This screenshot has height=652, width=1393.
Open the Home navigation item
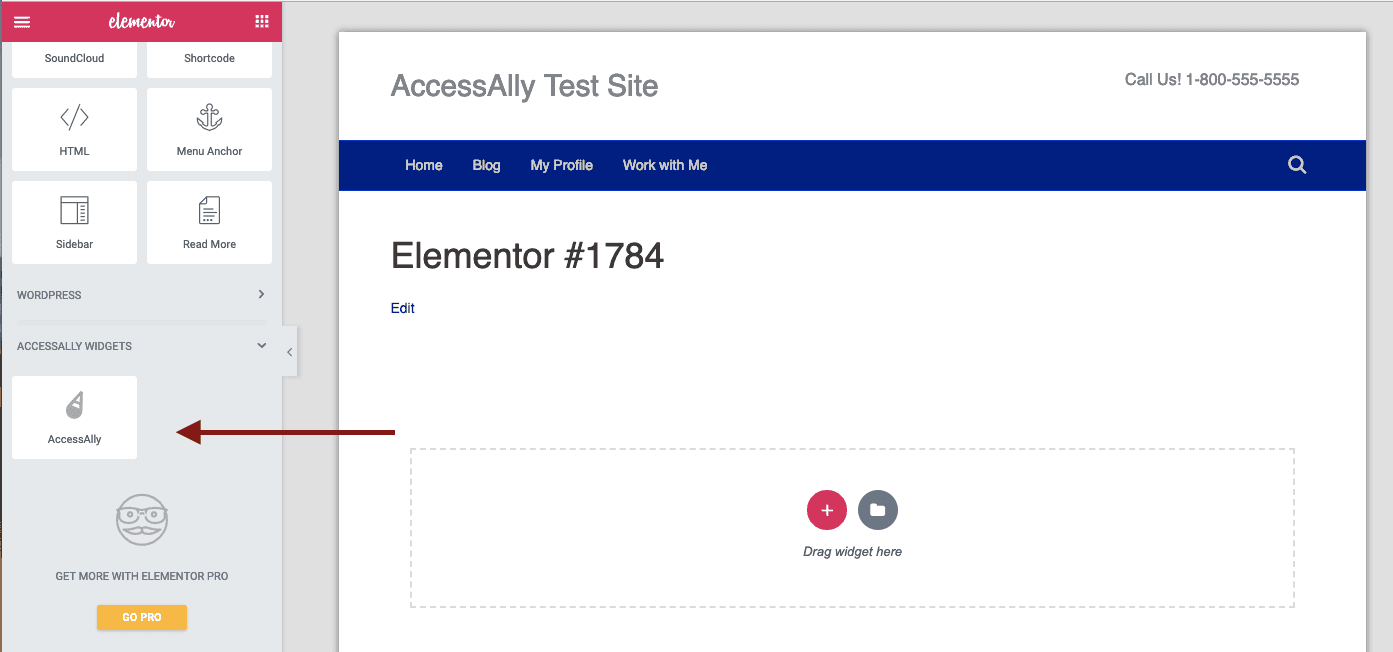tap(424, 165)
